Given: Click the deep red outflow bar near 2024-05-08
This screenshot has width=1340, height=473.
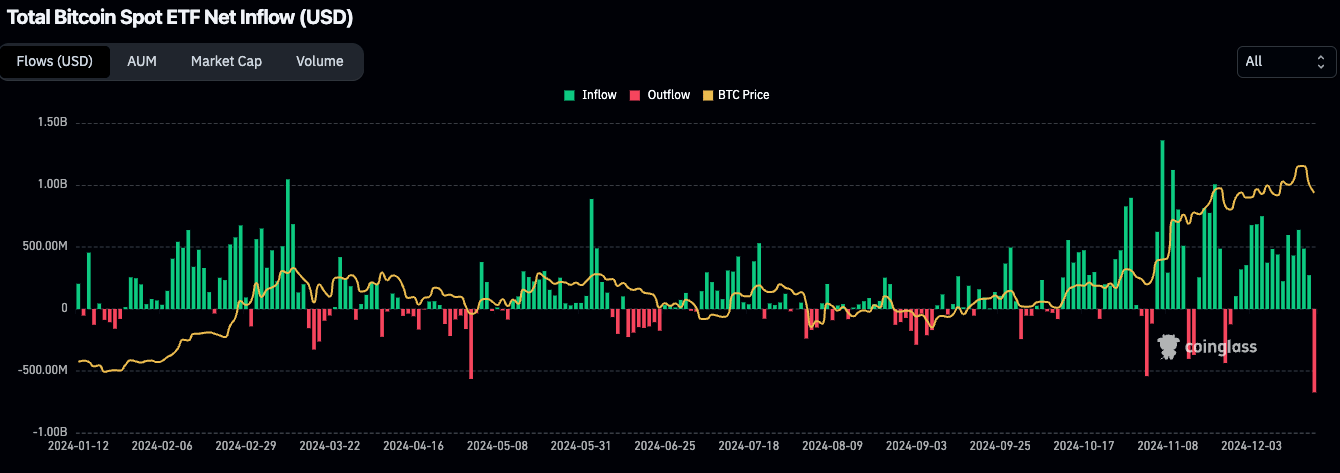Looking at the screenshot, I should 471,343.
